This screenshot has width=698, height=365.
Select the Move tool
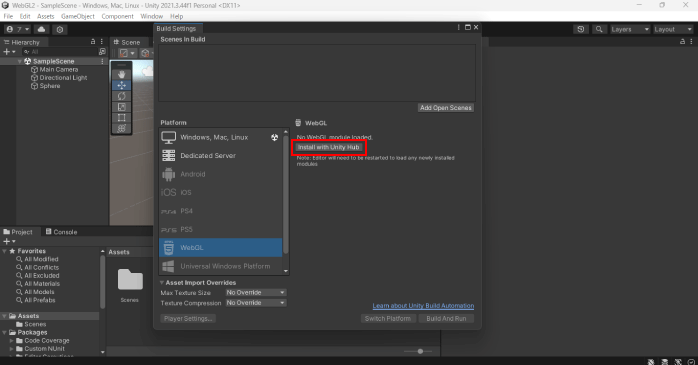click(x=121, y=85)
